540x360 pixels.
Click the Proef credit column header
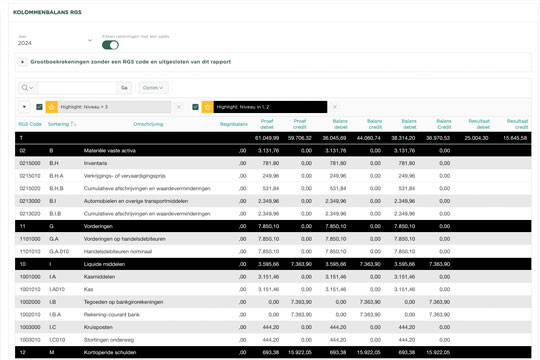click(x=300, y=124)
